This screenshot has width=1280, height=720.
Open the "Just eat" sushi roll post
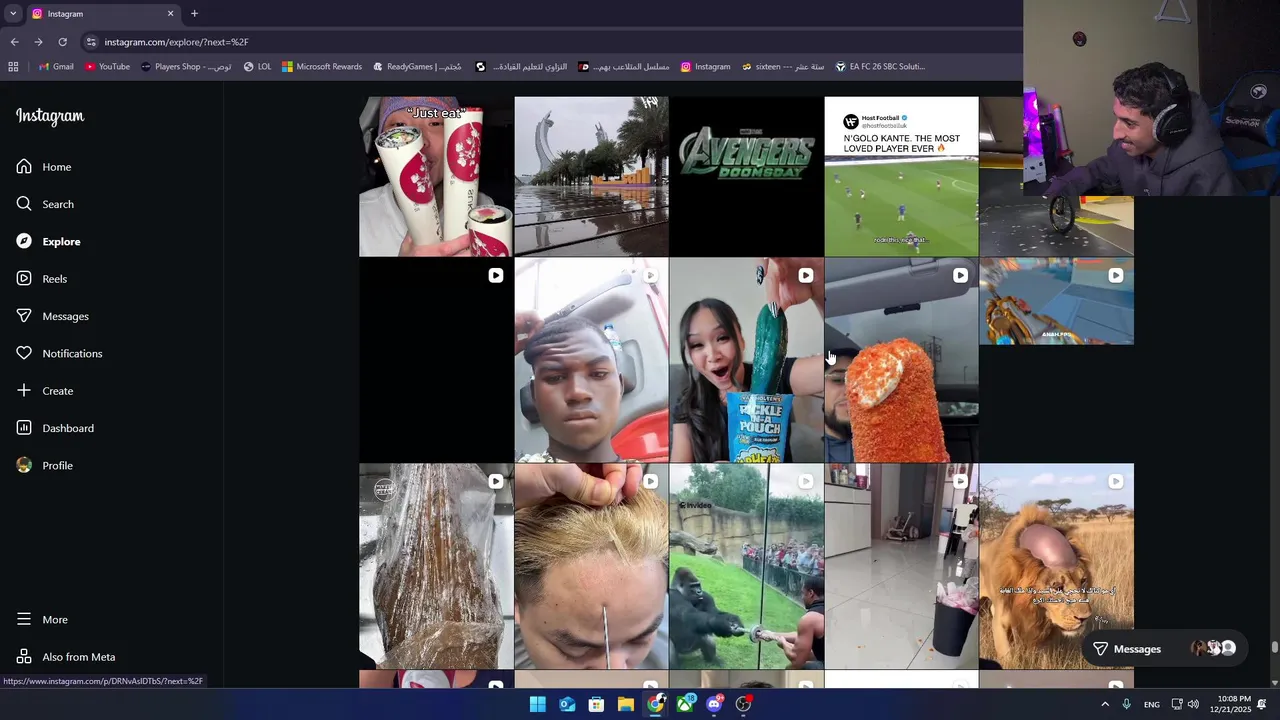click(x=436, y=176)
